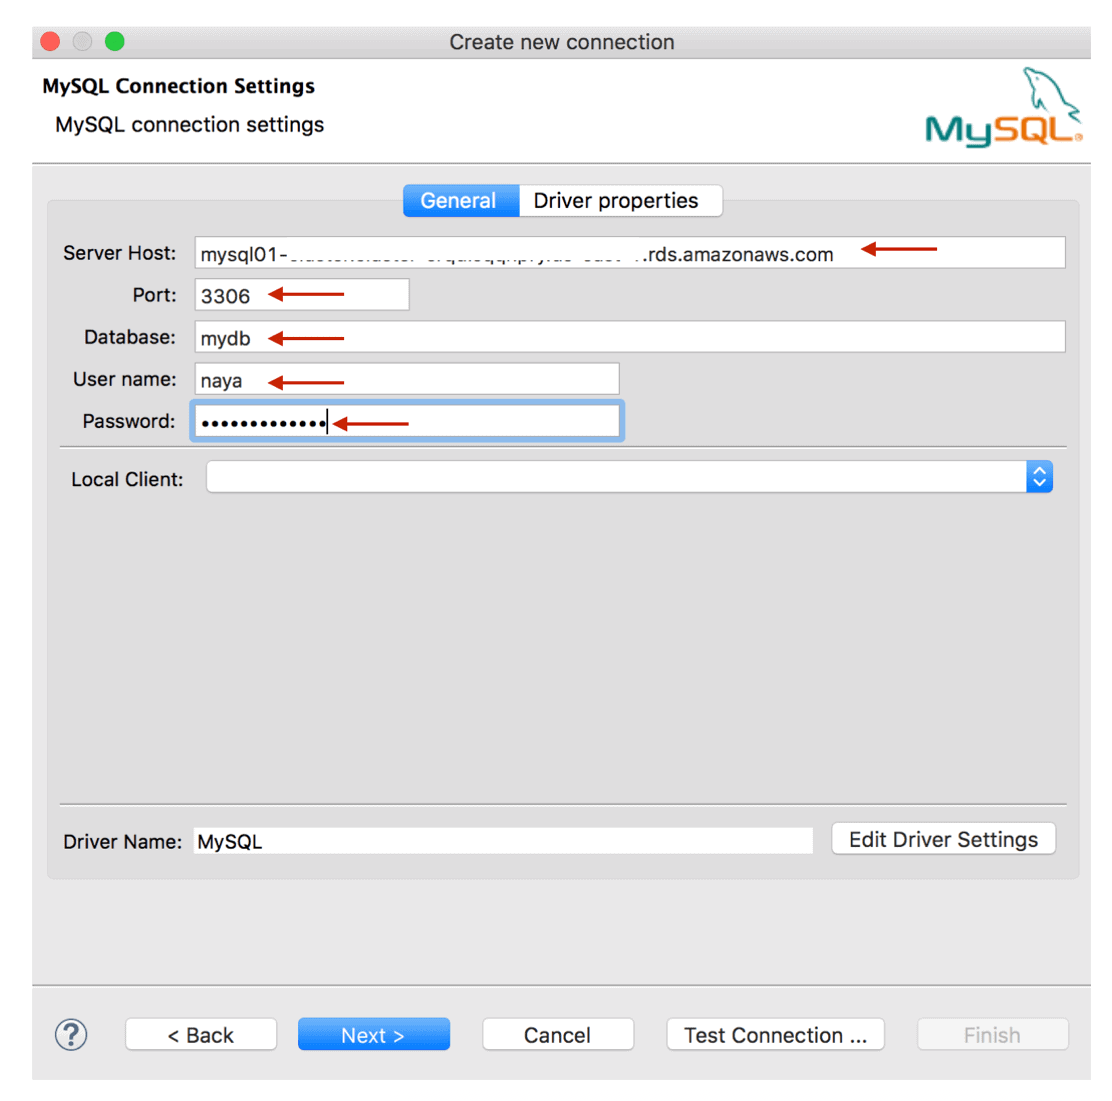1112x1101 pixels.
Task: Click the Driver Name field showing MySQL
Action: click(x=503, y=841)
